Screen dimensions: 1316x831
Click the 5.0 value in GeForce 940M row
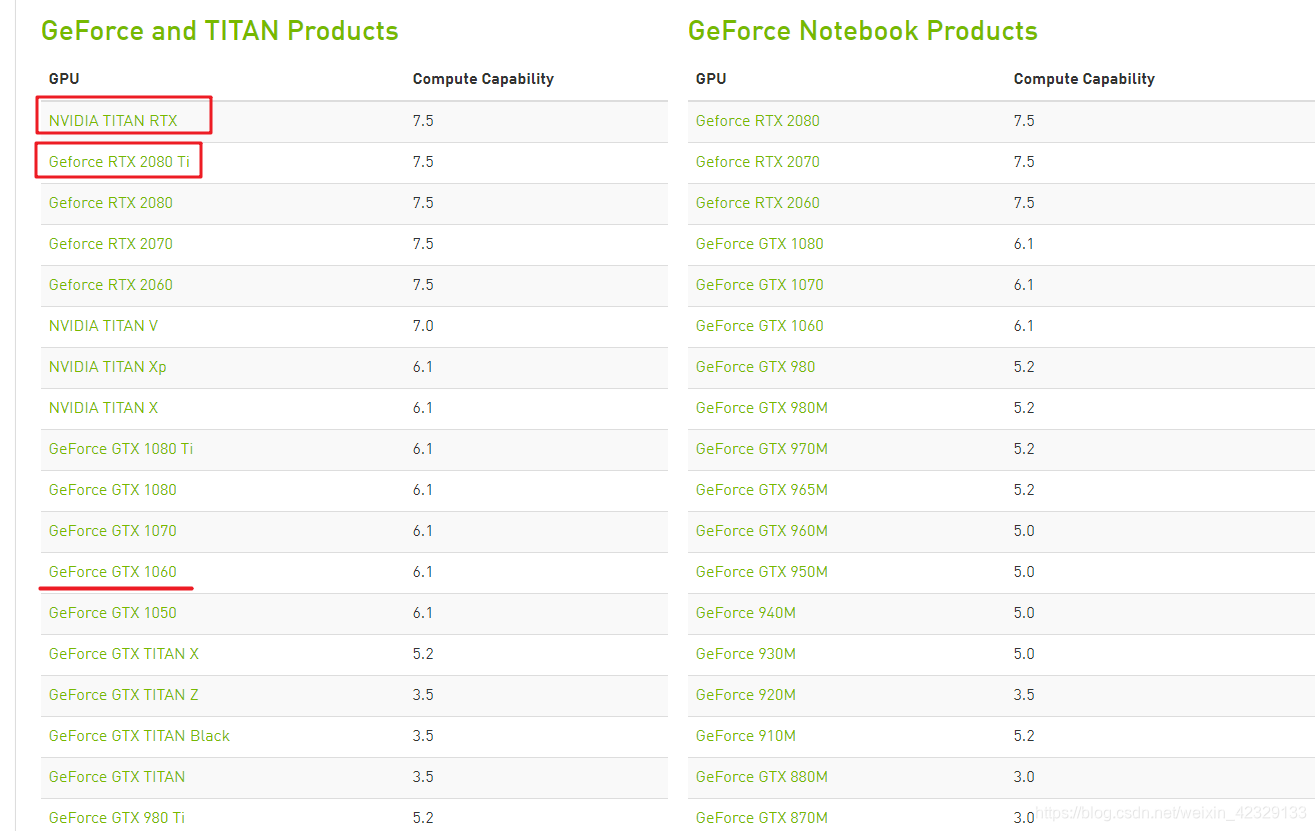pos(1024,613)
